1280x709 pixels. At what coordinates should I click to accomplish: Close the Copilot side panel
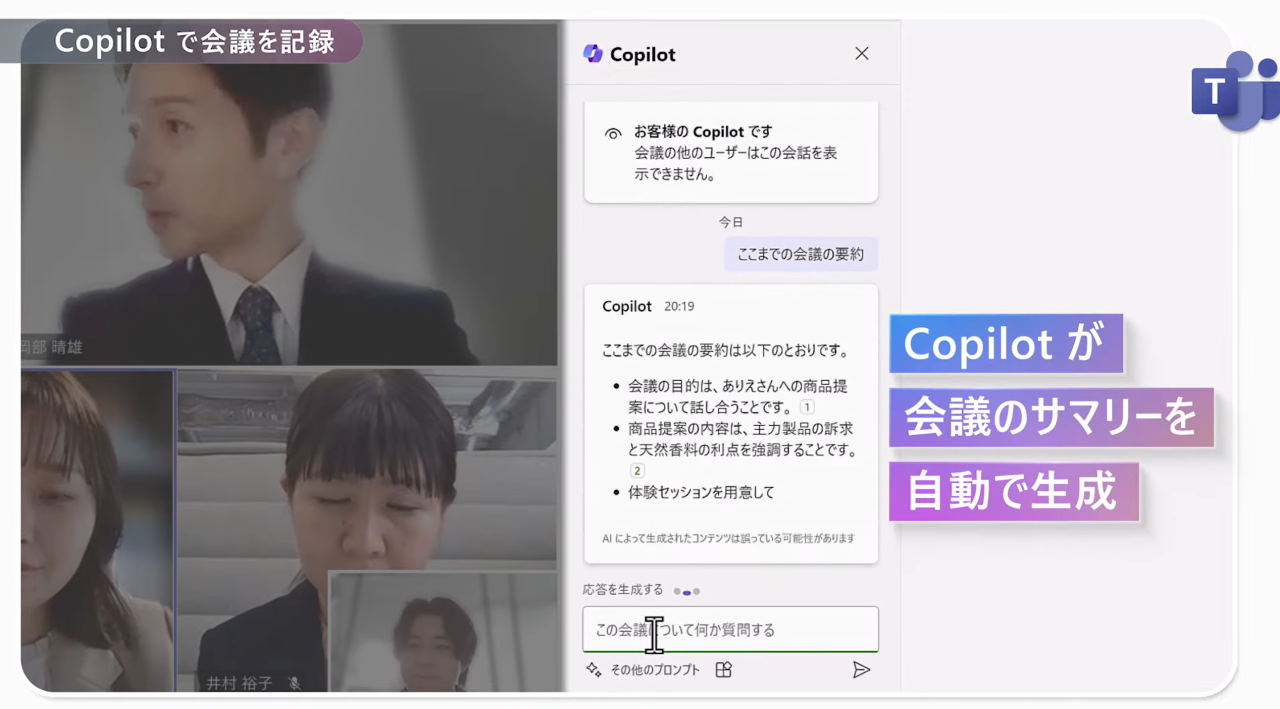pyautogui.click(x=862, y=54)
